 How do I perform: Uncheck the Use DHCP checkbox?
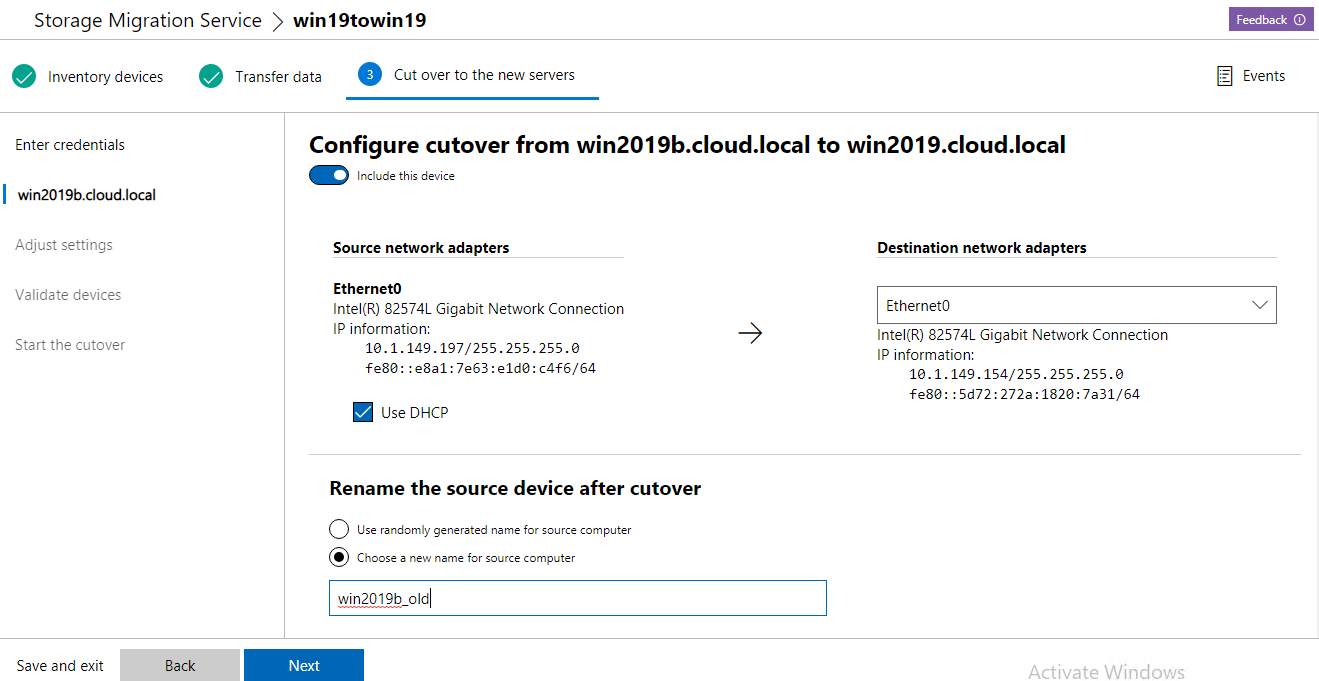[x=363, y=412]
